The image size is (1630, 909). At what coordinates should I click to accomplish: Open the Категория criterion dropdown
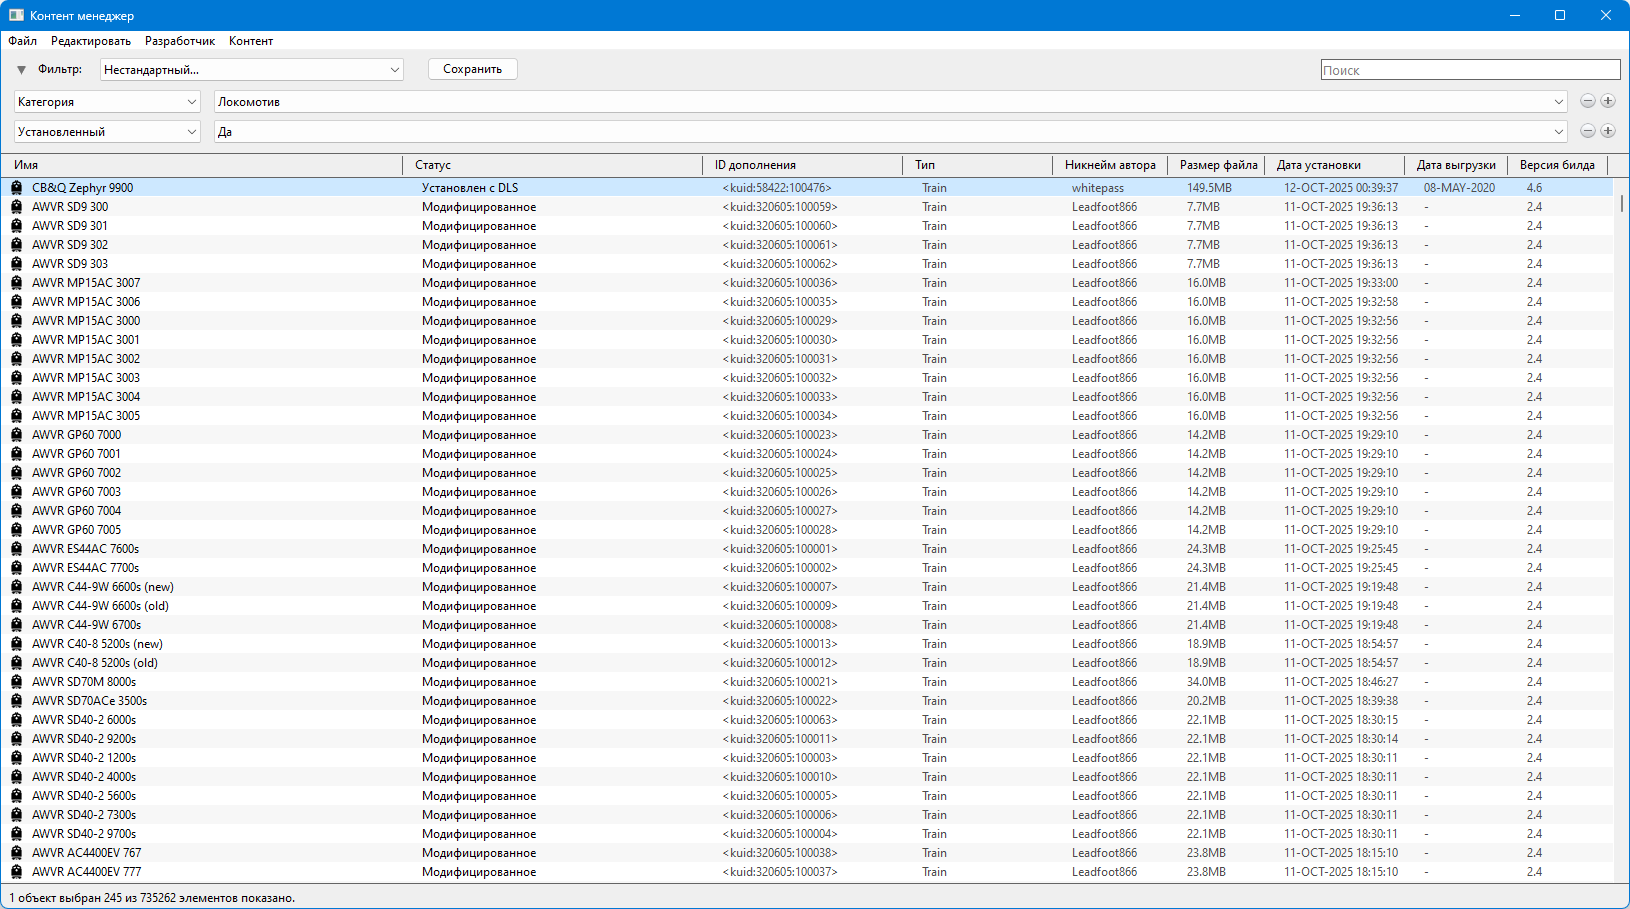(107, 102)
